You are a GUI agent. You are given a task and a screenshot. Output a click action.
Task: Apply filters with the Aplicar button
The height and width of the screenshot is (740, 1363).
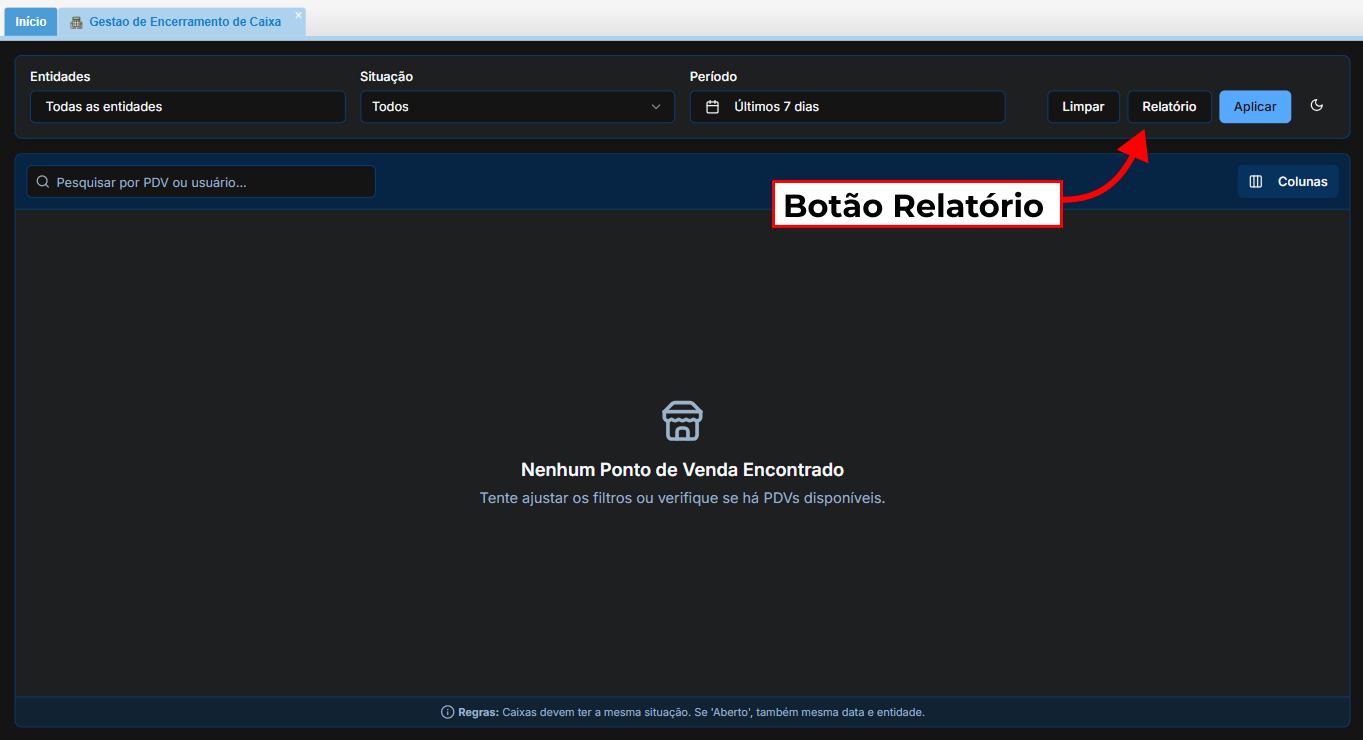point(1254,107)
